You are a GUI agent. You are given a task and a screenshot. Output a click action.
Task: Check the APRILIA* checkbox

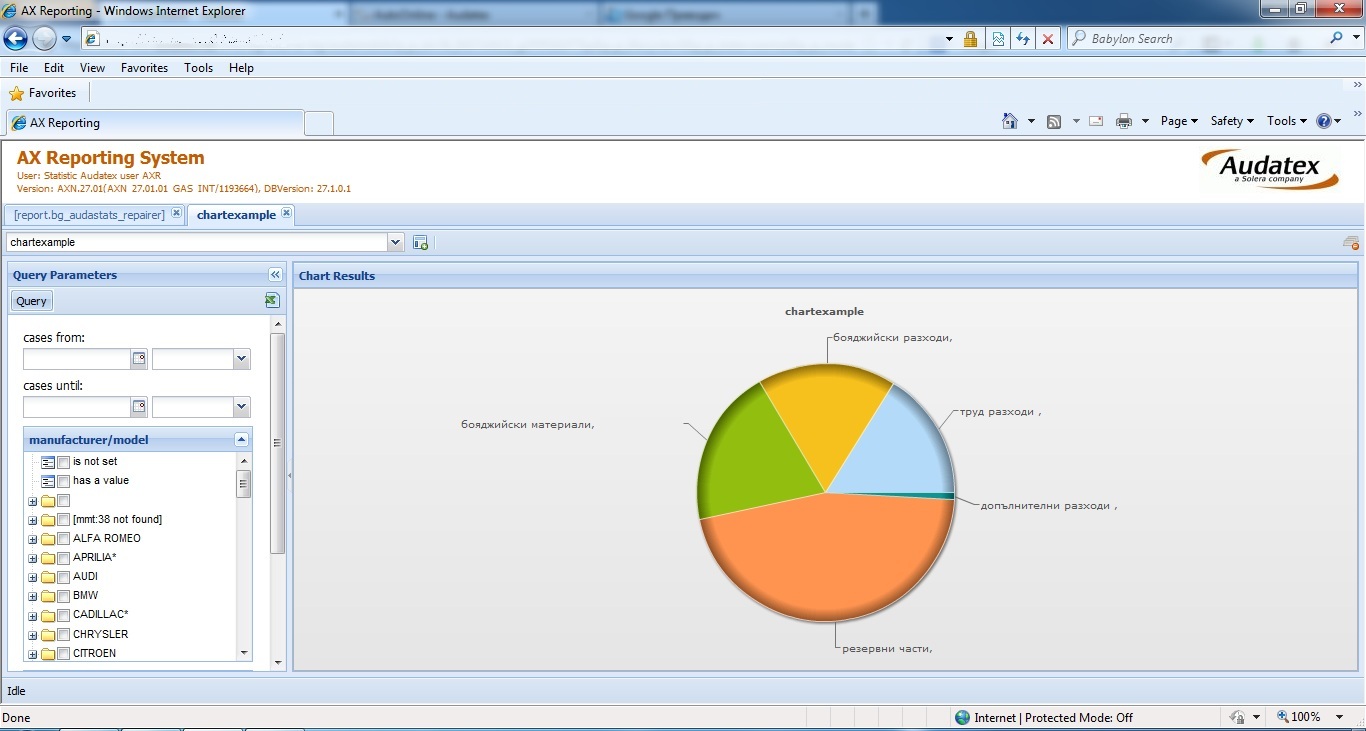64,558
